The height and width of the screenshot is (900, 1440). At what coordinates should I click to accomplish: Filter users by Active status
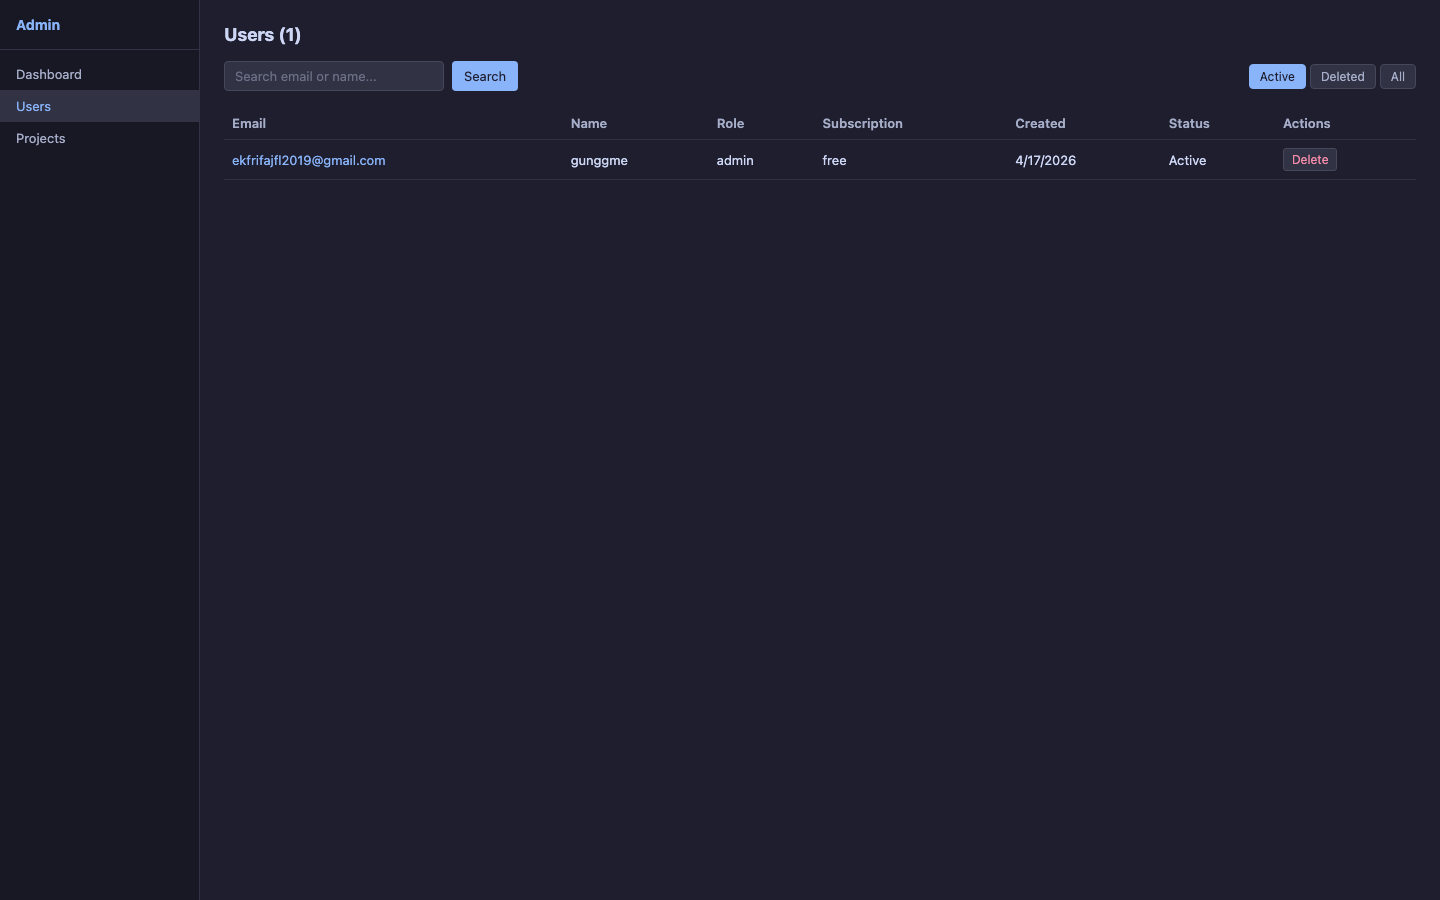tap(1276, 77)
